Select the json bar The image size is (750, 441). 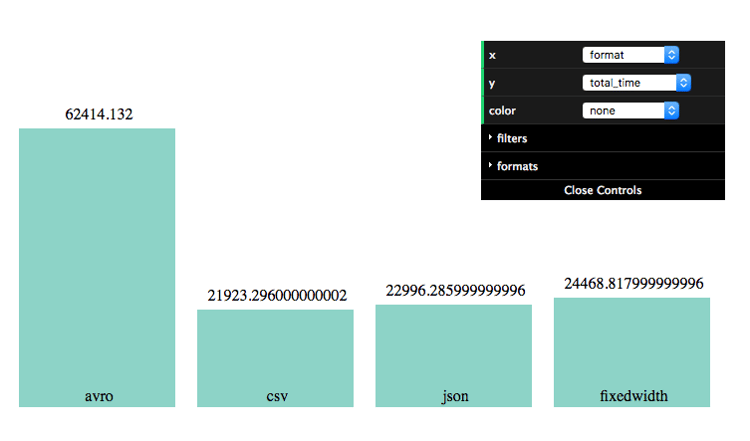point(453,356)
